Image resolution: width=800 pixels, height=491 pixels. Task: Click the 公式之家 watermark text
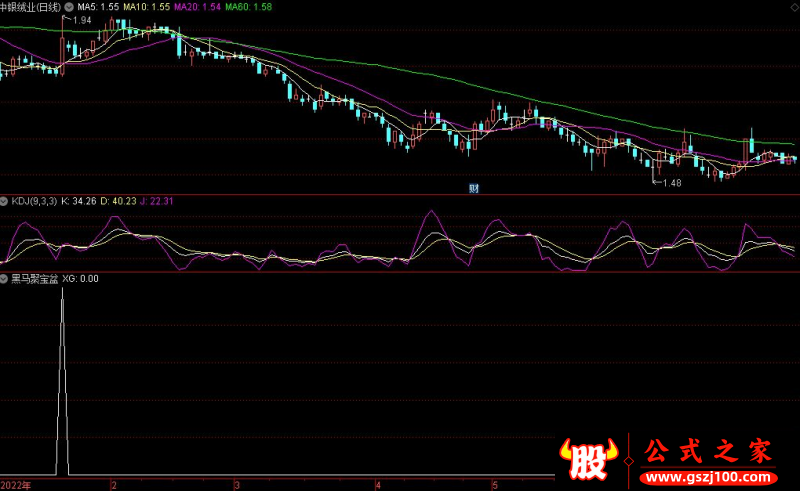click(706, 450)
